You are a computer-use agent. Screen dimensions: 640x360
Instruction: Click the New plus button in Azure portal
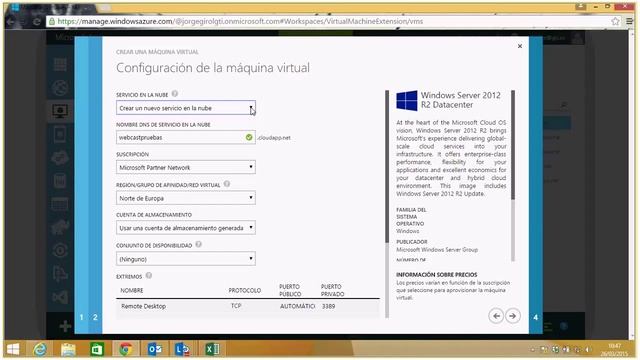pyautogui.click(x=65, y=326)
